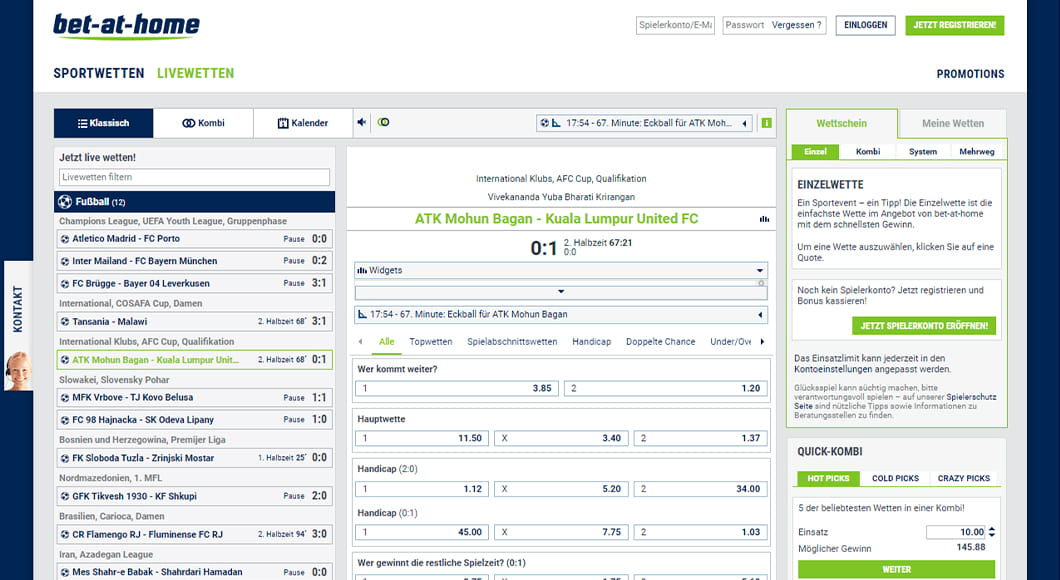Focus the Spielerkonto/E-Mail field
Image resolution: width=1060 pixels, height=580 pixels.
pos(675,25)
